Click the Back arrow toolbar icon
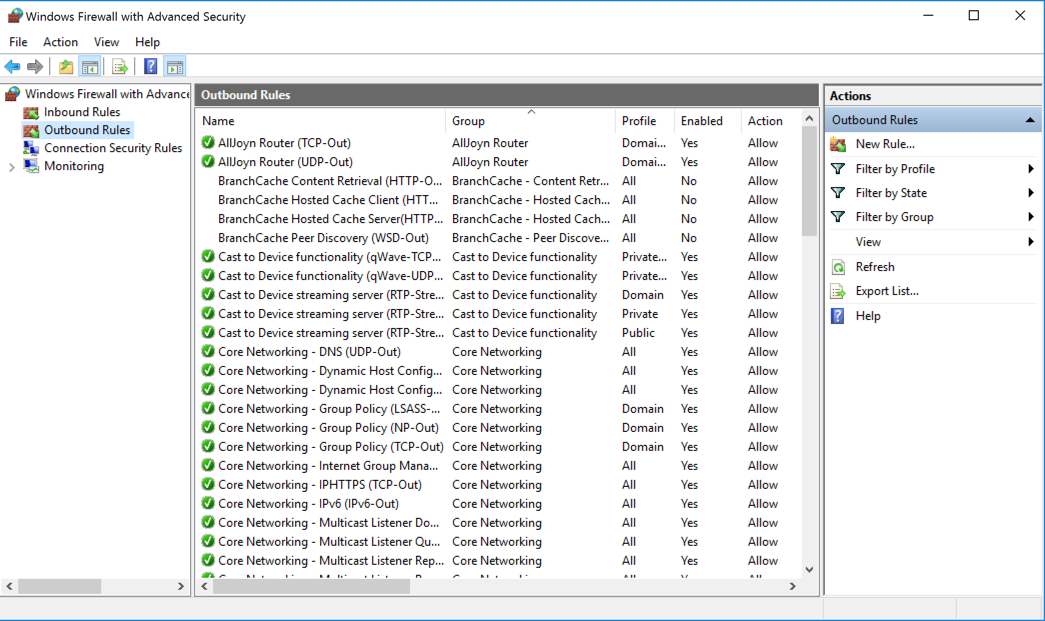 [12, 67]
